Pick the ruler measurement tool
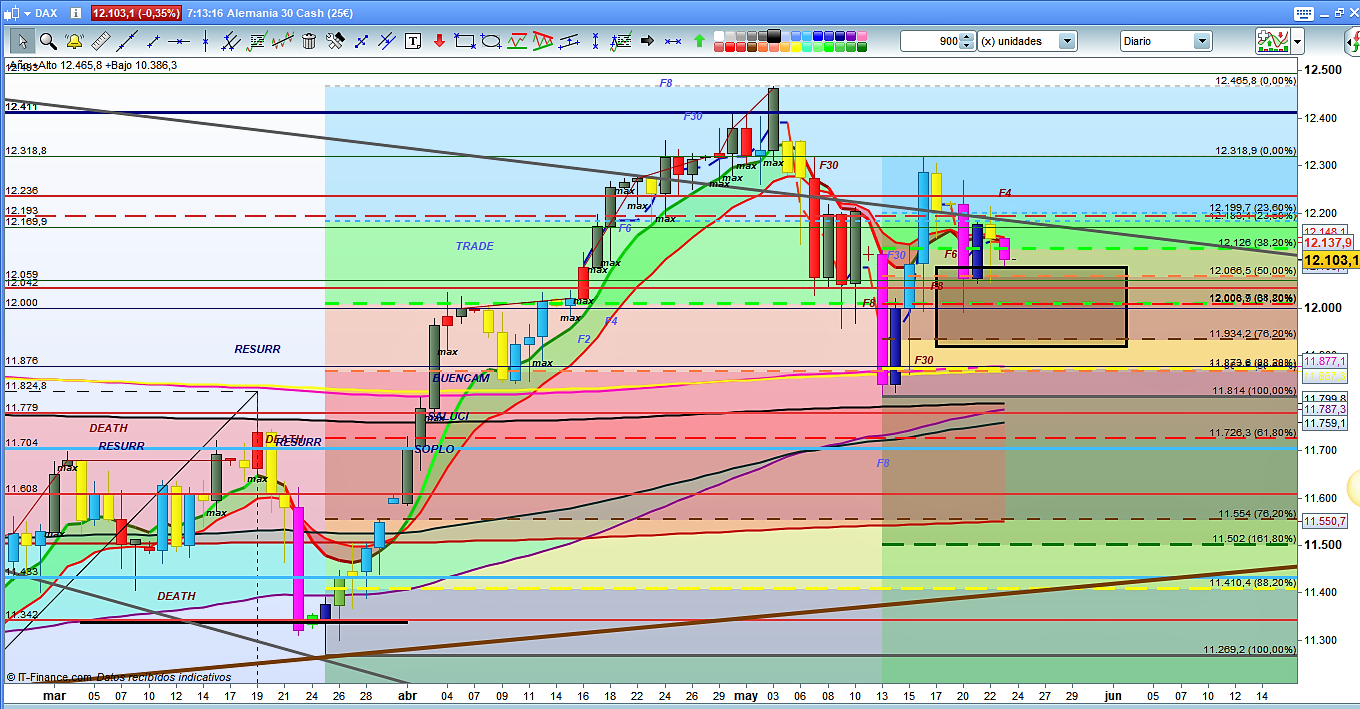Image resolution: width=1360 pixels, height=709 pixels. pos(100,41)
